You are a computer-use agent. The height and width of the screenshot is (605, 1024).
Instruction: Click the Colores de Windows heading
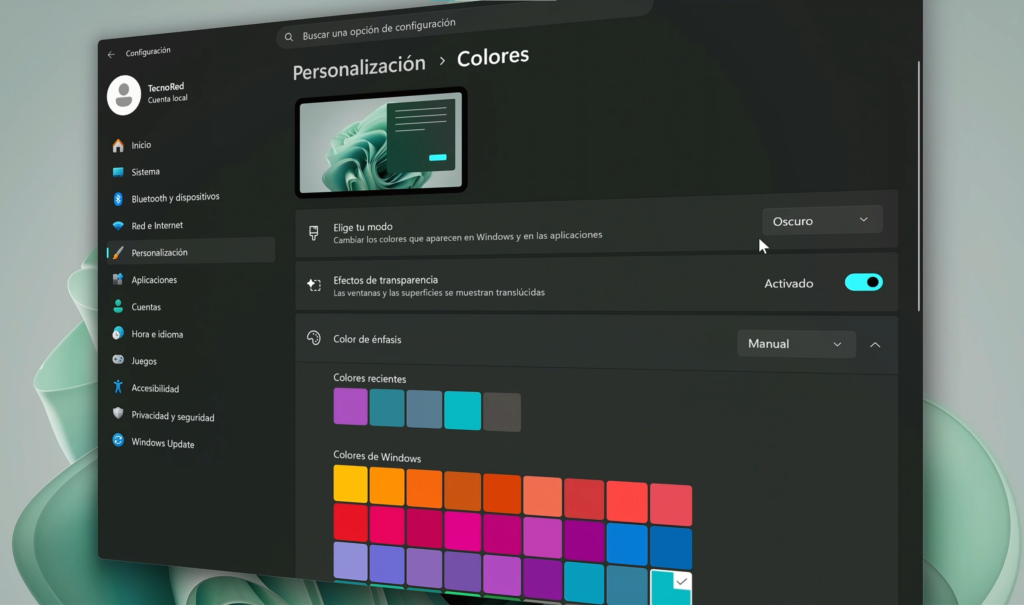coord(377,456)
